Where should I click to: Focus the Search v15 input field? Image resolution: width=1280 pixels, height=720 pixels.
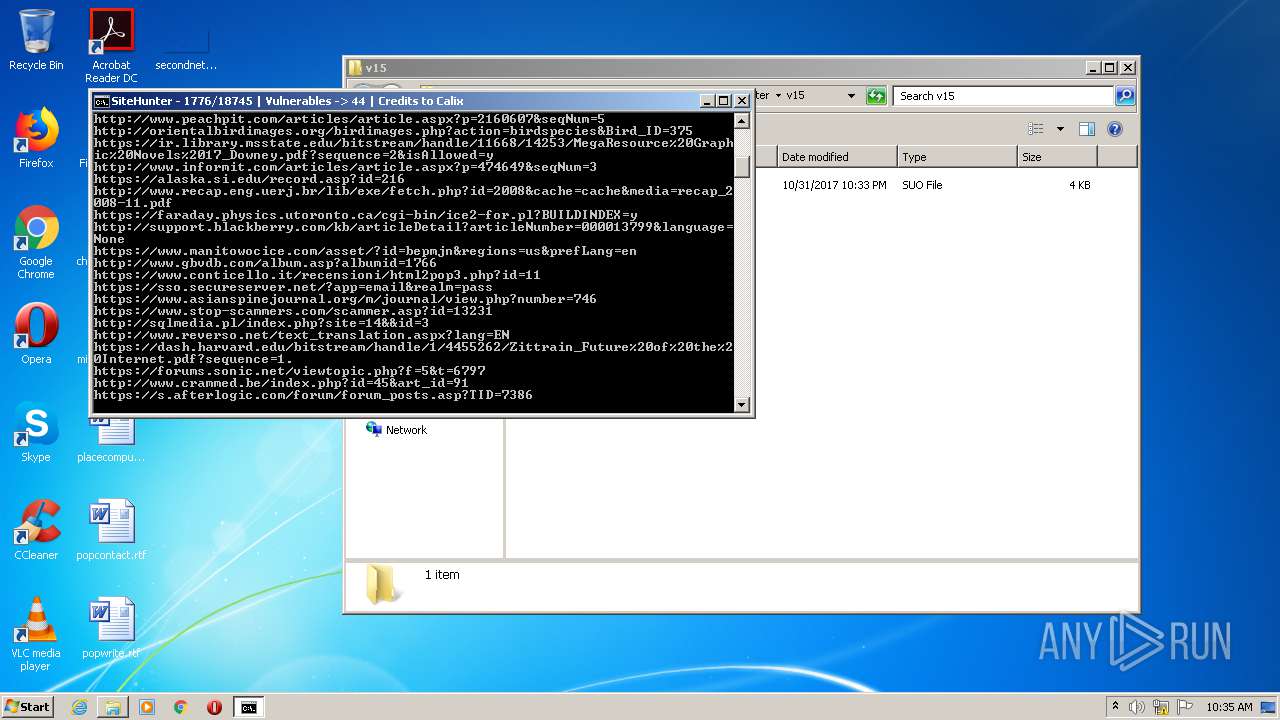pyautogui.click(x=1004, y=96)
